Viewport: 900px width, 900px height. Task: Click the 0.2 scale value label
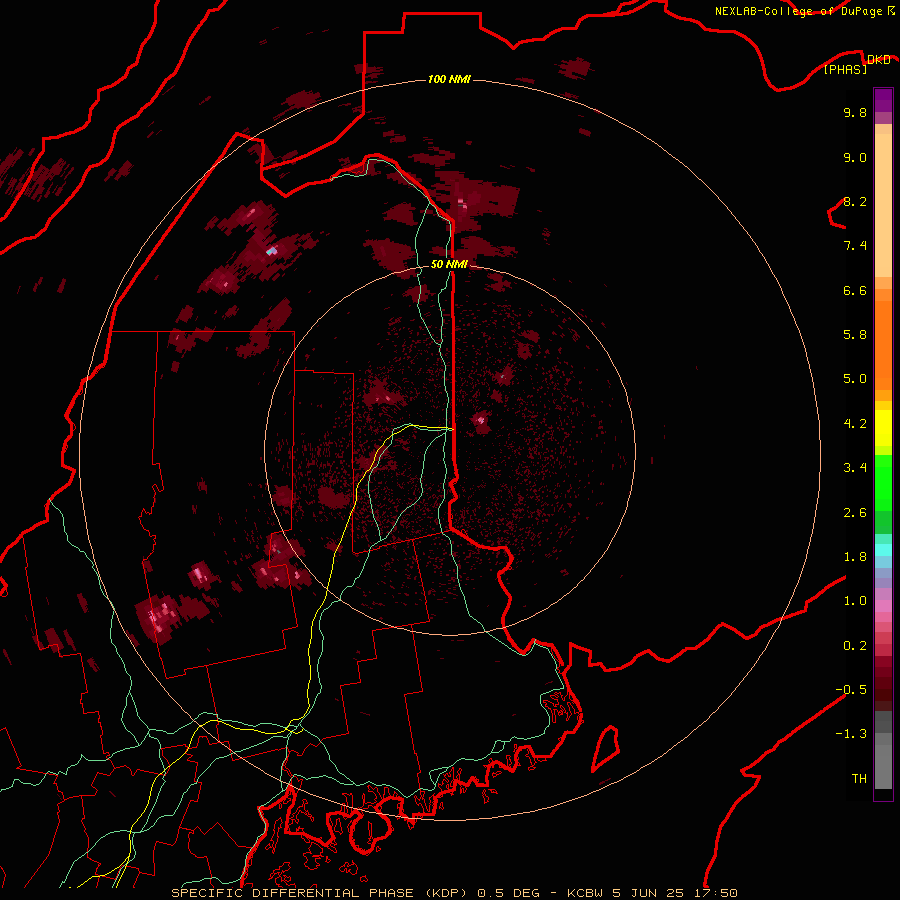[x=855, y=646]
